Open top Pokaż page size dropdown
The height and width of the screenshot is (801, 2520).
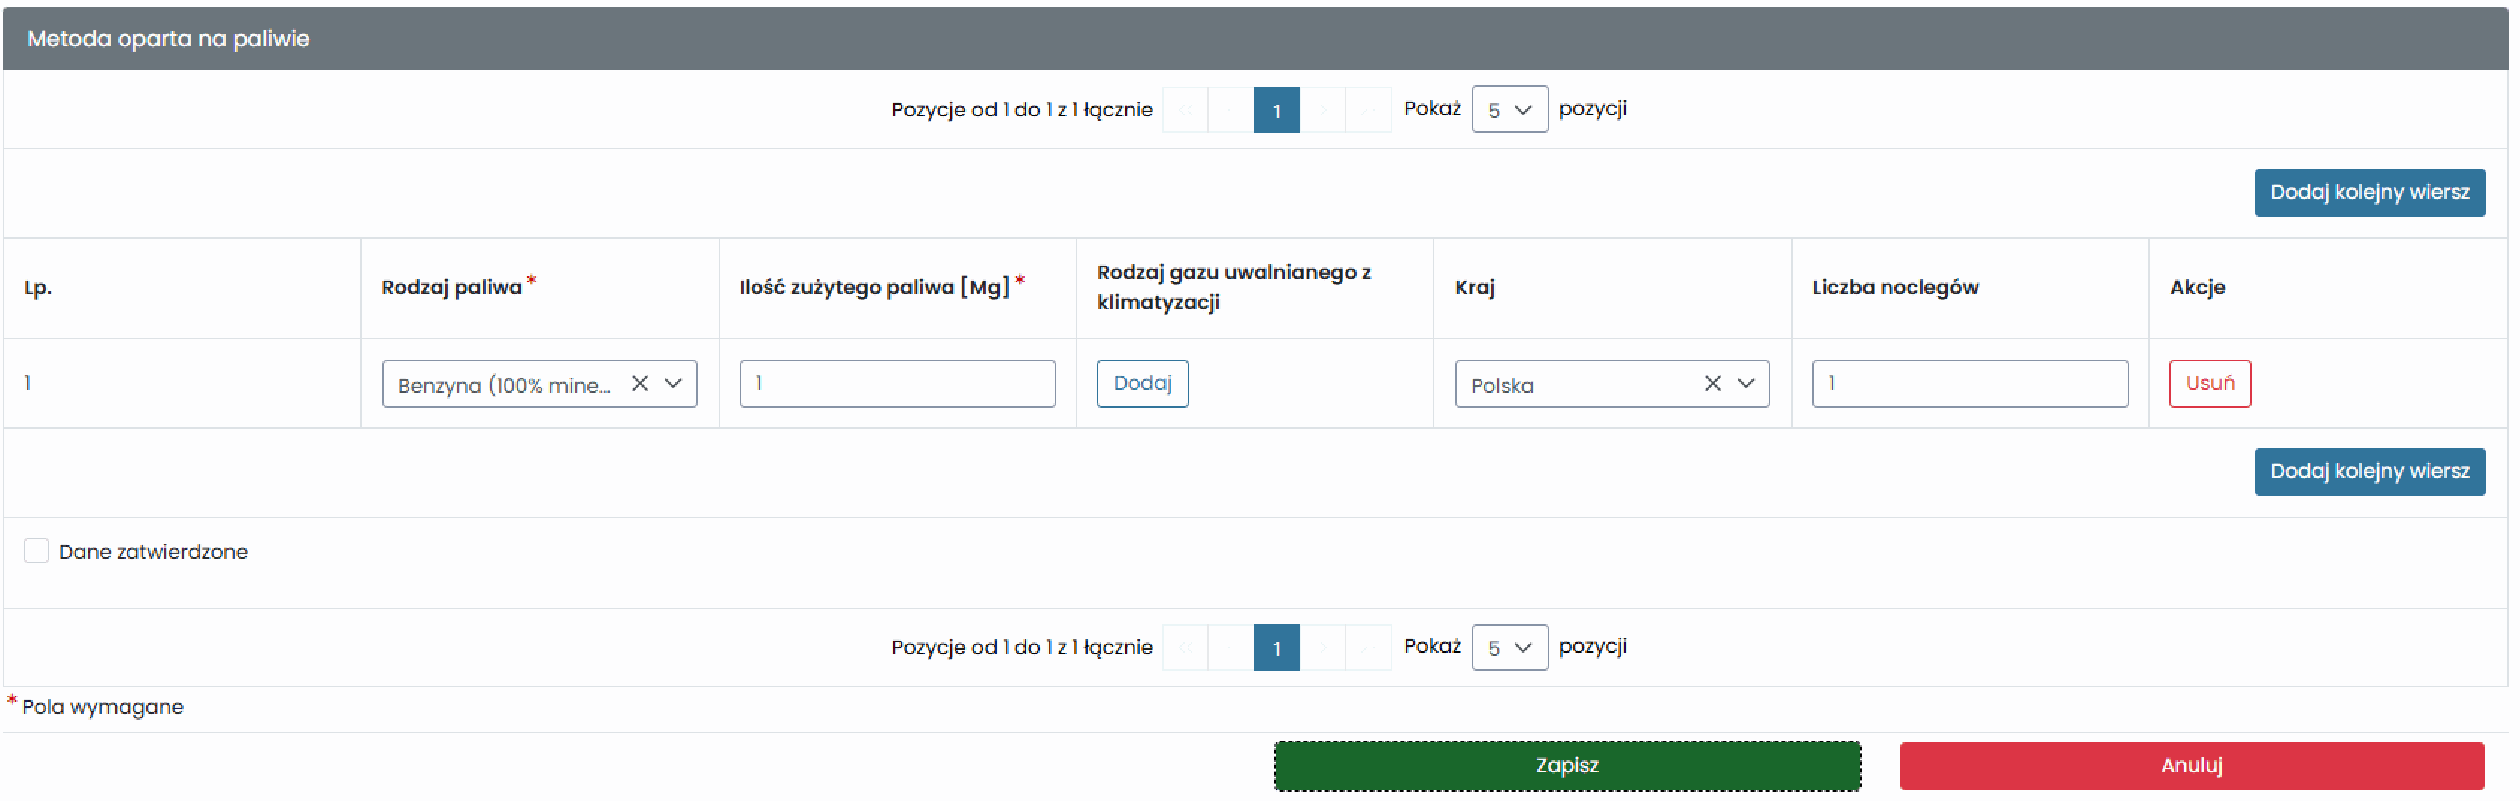click(1510, 110)
